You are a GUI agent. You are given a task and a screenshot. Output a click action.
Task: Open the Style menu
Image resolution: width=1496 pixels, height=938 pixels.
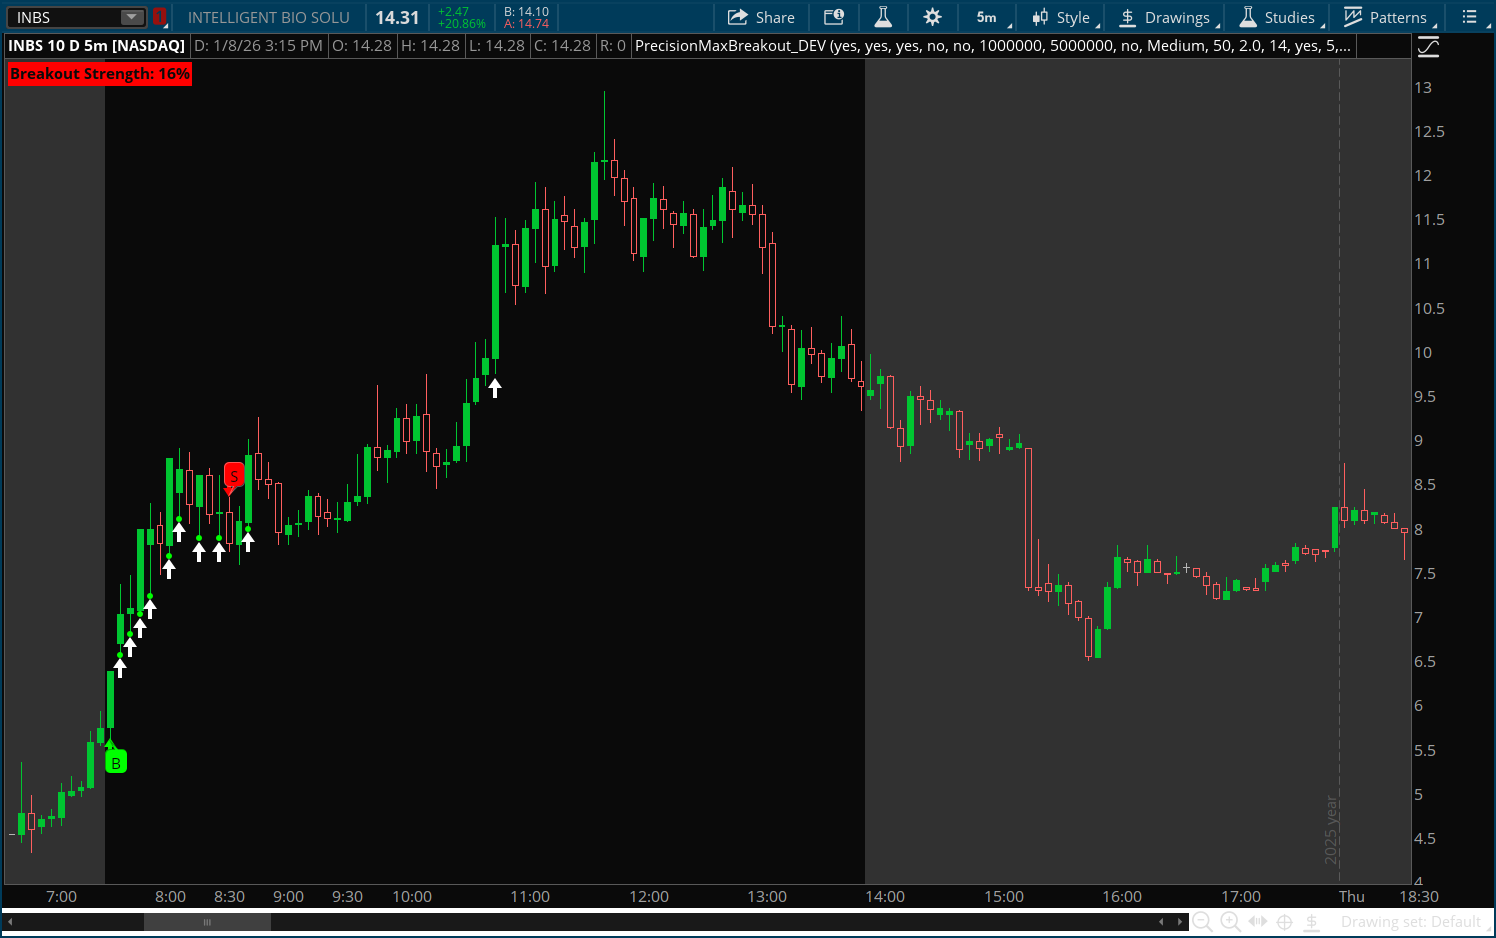[1063, 17]
